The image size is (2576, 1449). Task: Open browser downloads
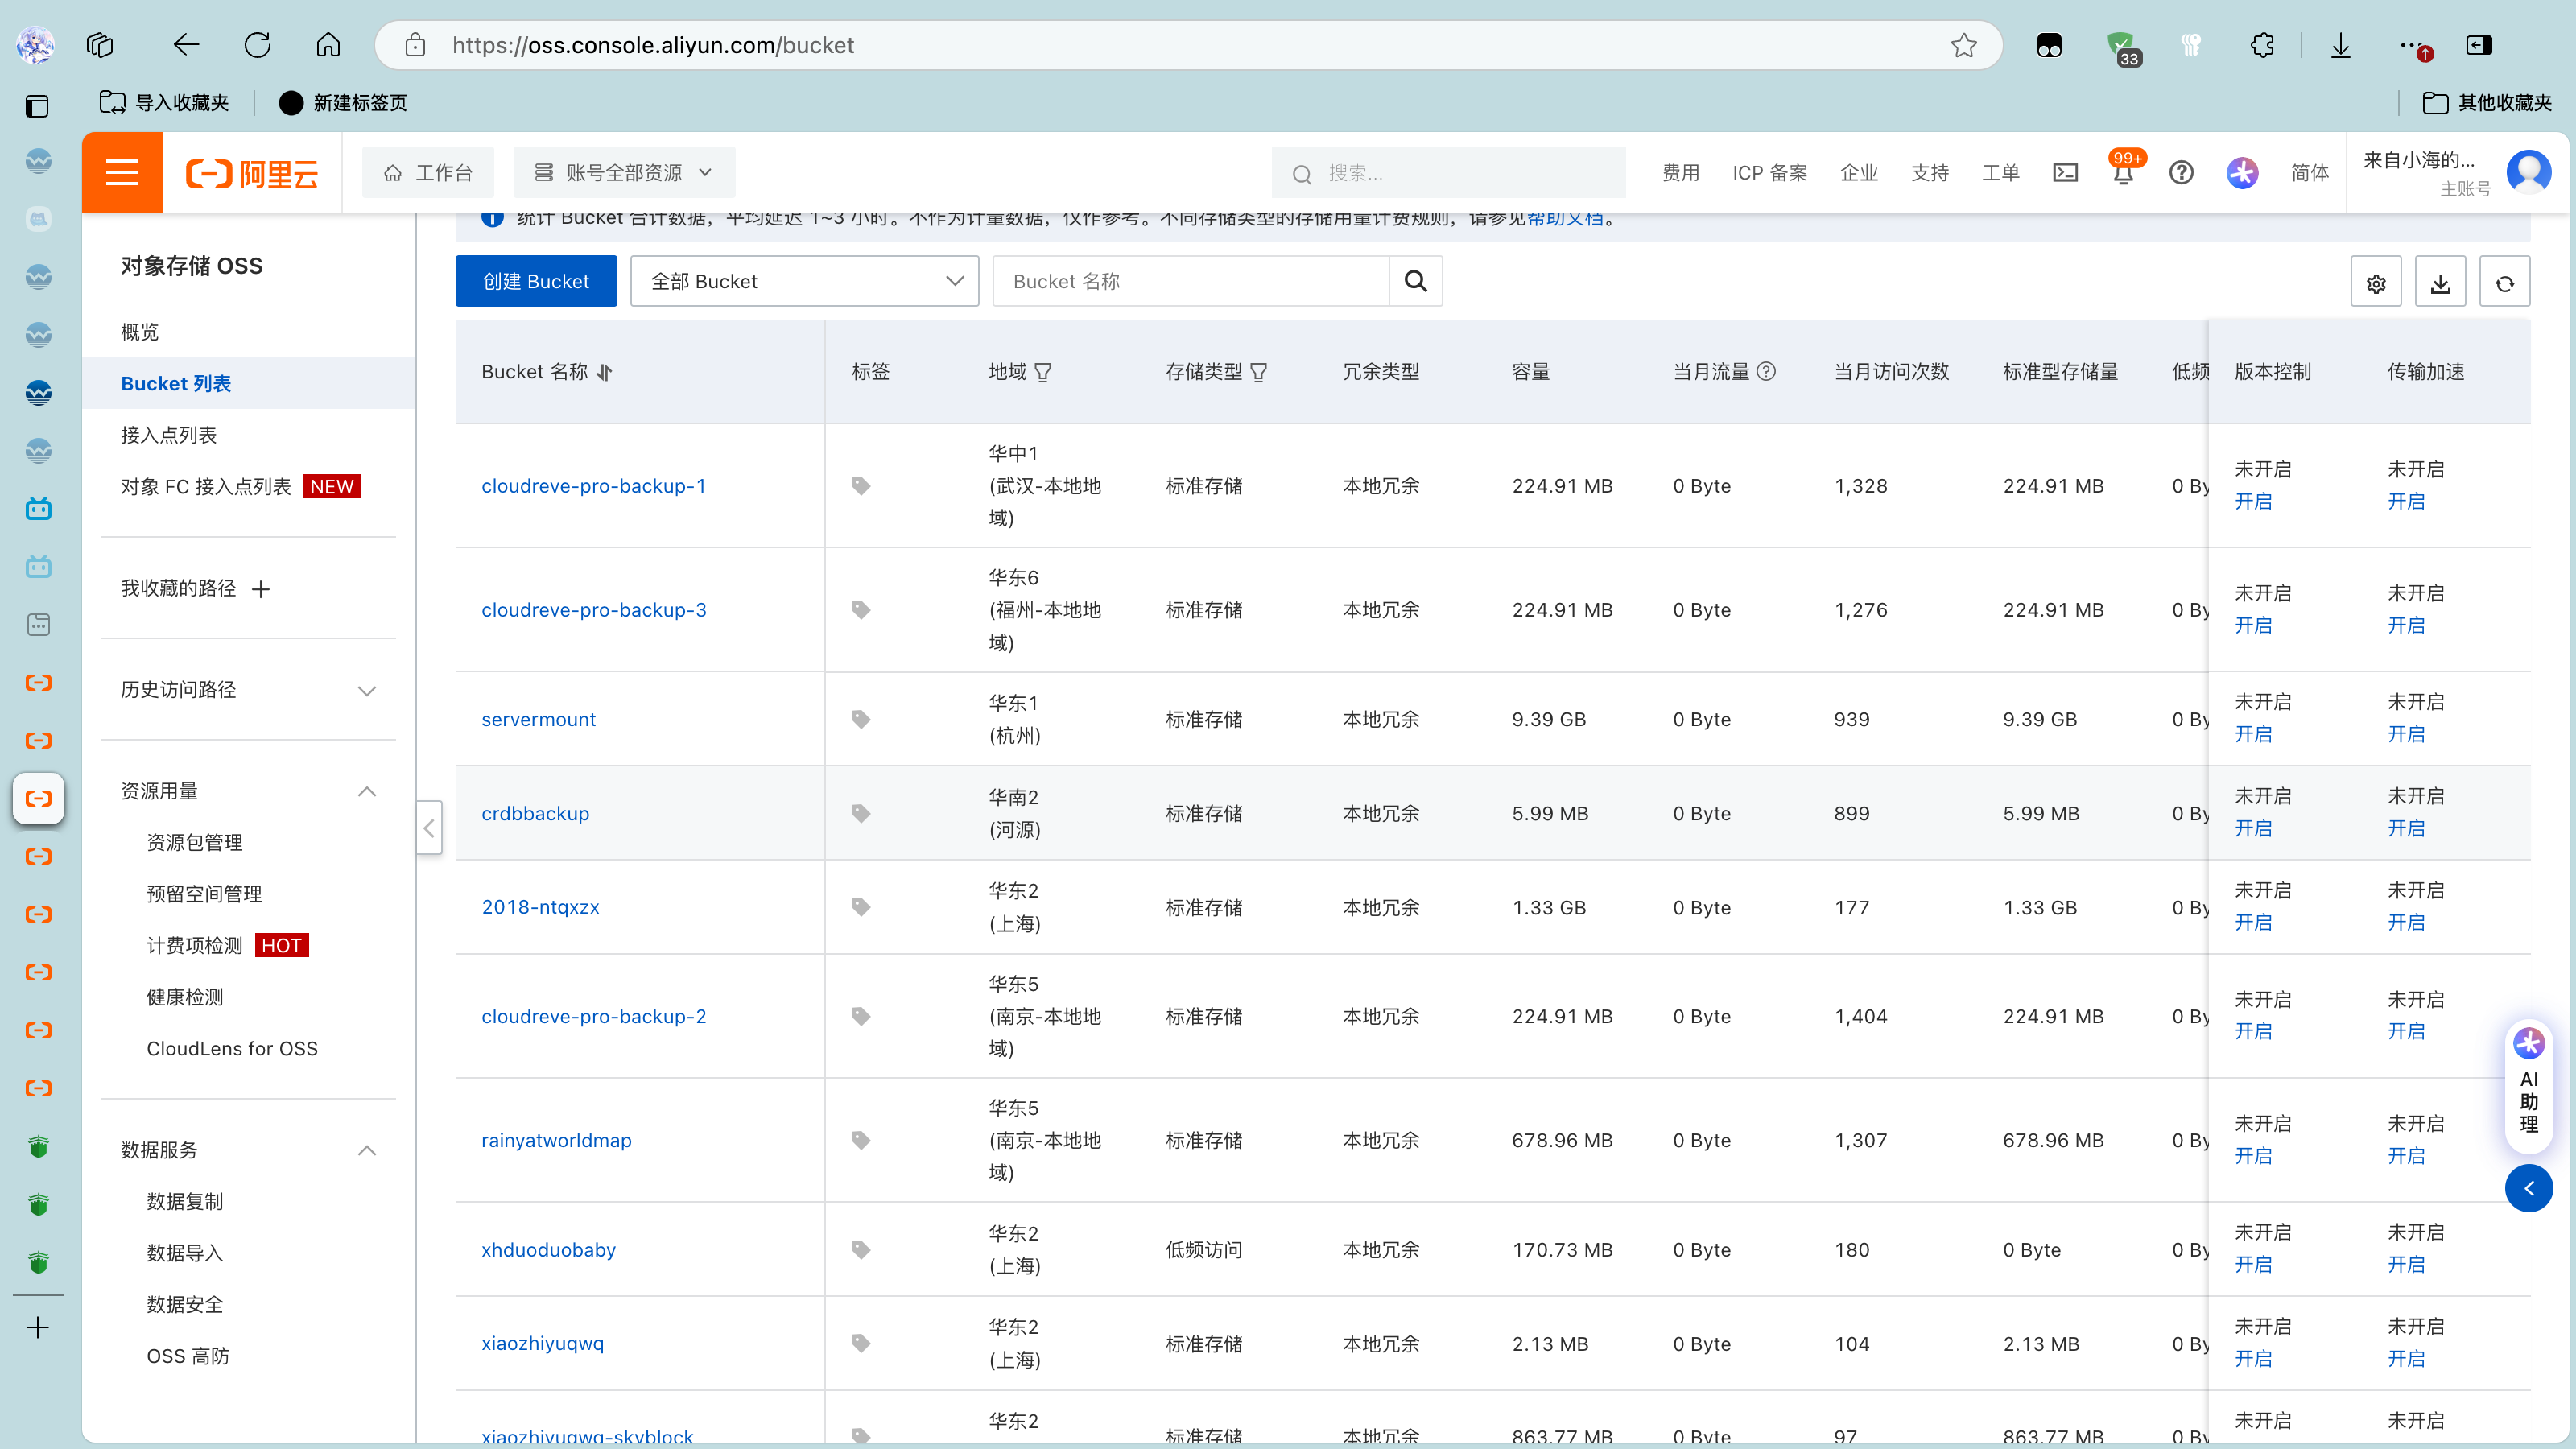(2340, 45)
